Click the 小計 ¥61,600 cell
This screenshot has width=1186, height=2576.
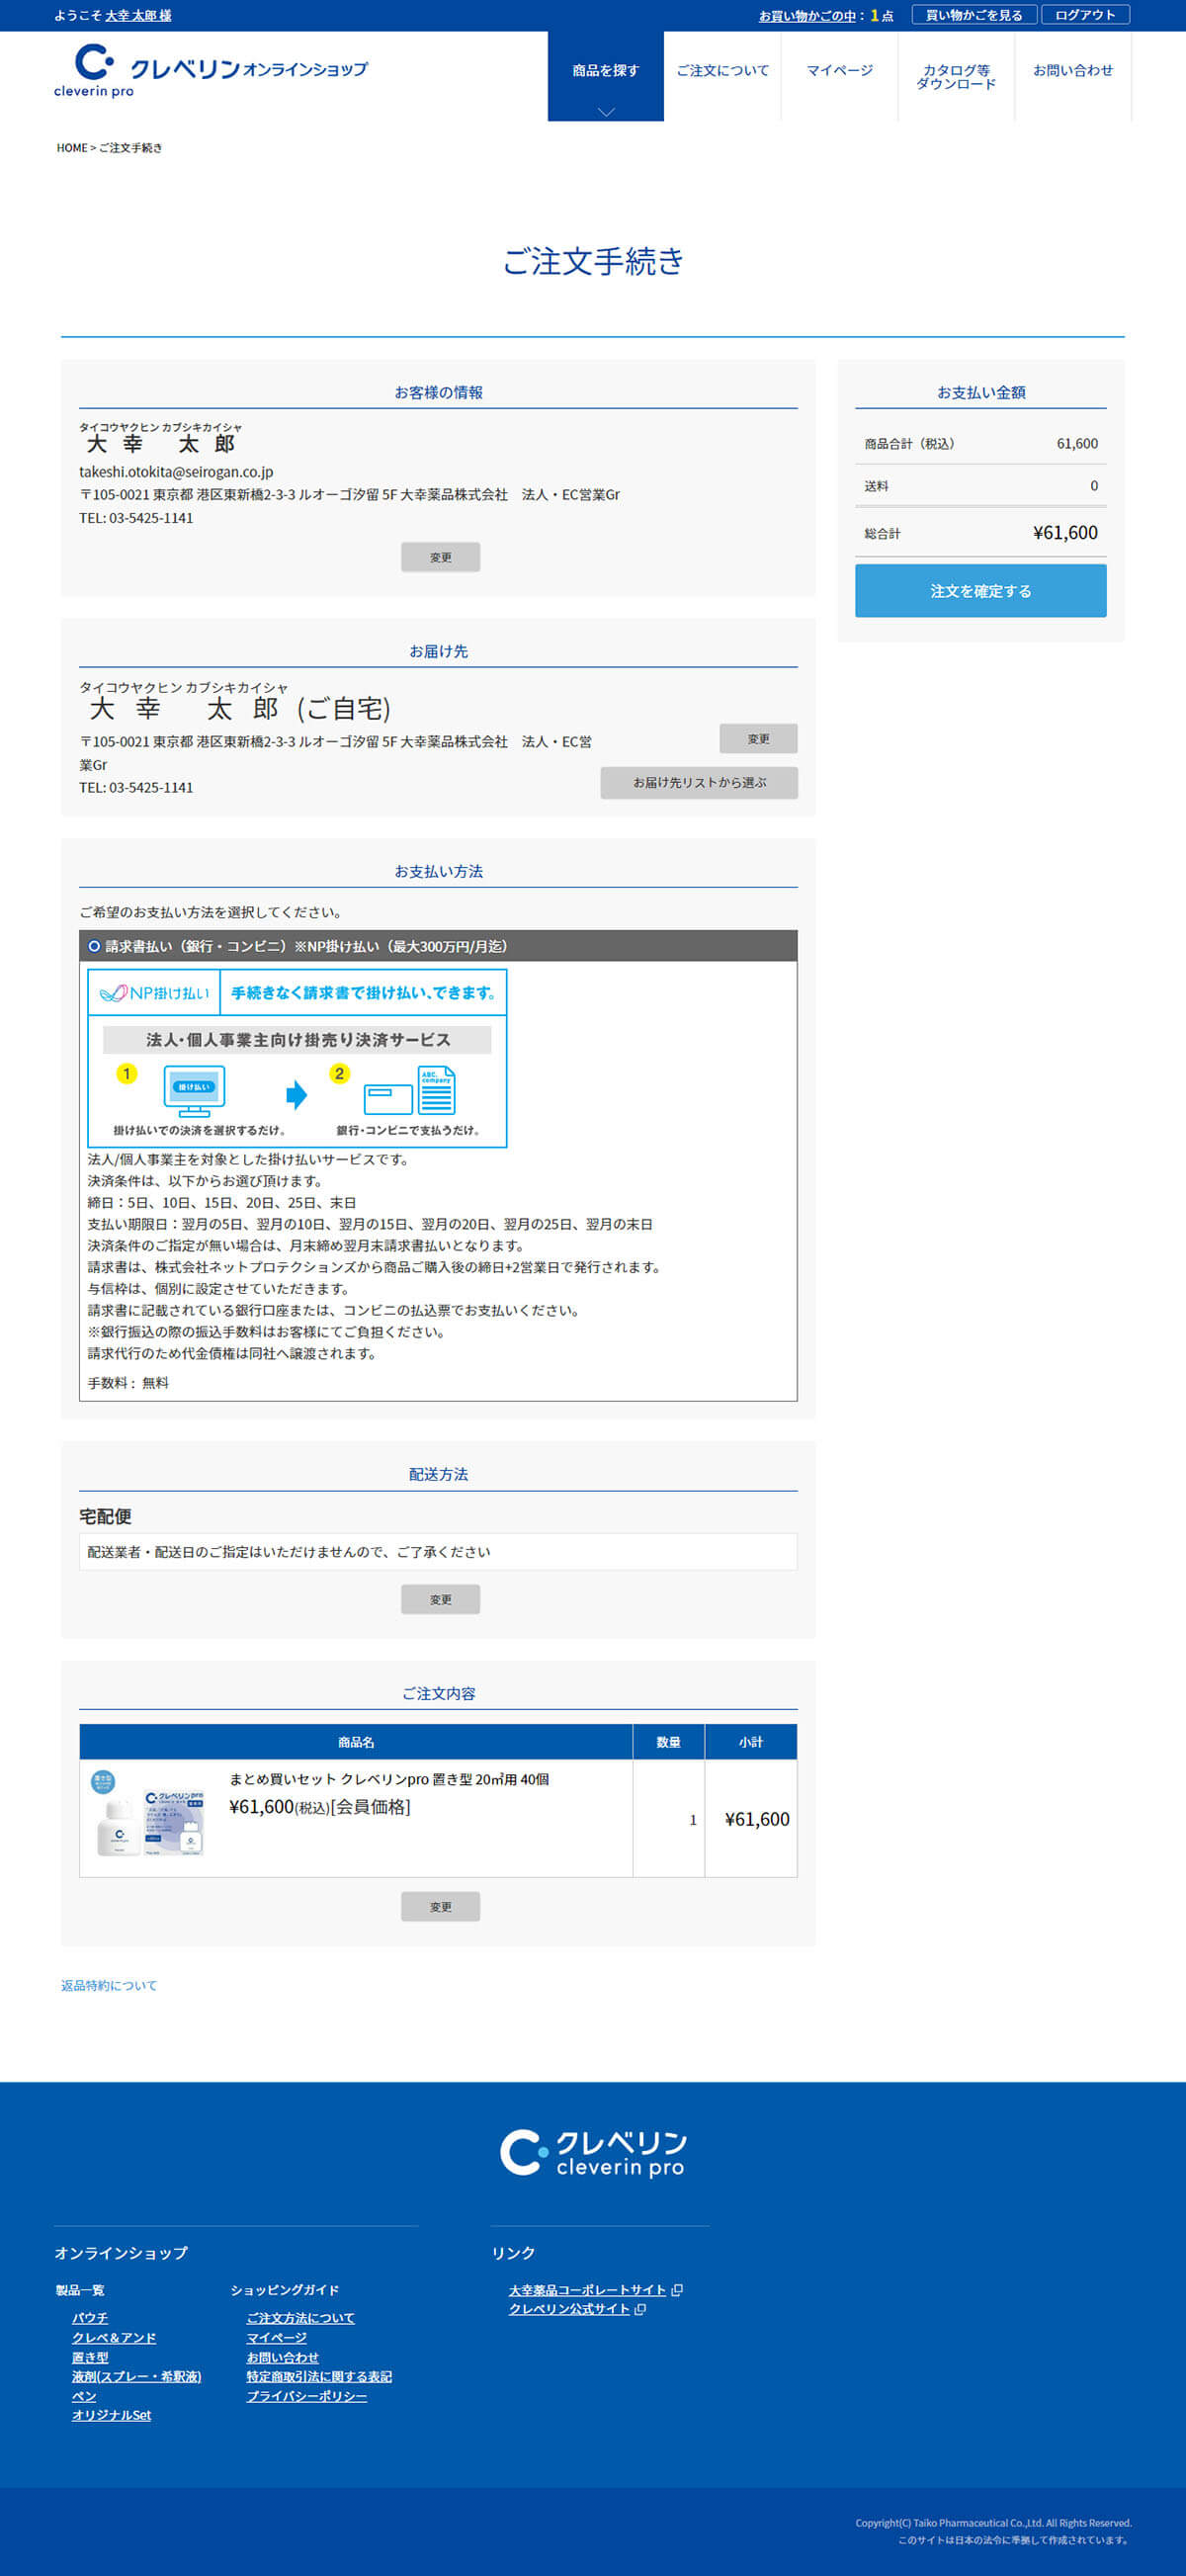[751, 1819]
